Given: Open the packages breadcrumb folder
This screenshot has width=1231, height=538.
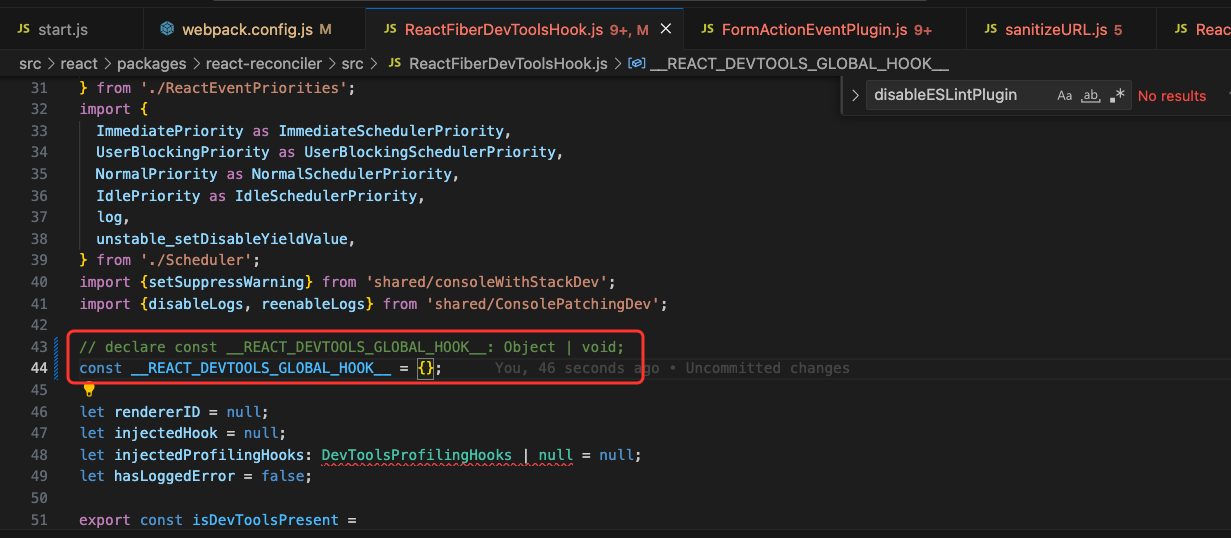Looking at the screenshot, I should point(152,64).
